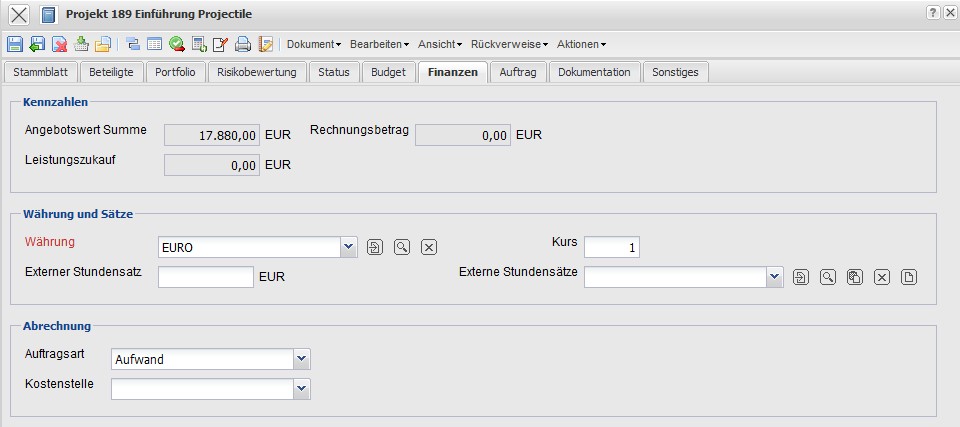Viewport: 960px width, 427px height.
Task: Open the Aktionen menu
Action: [x=581, y=44]
